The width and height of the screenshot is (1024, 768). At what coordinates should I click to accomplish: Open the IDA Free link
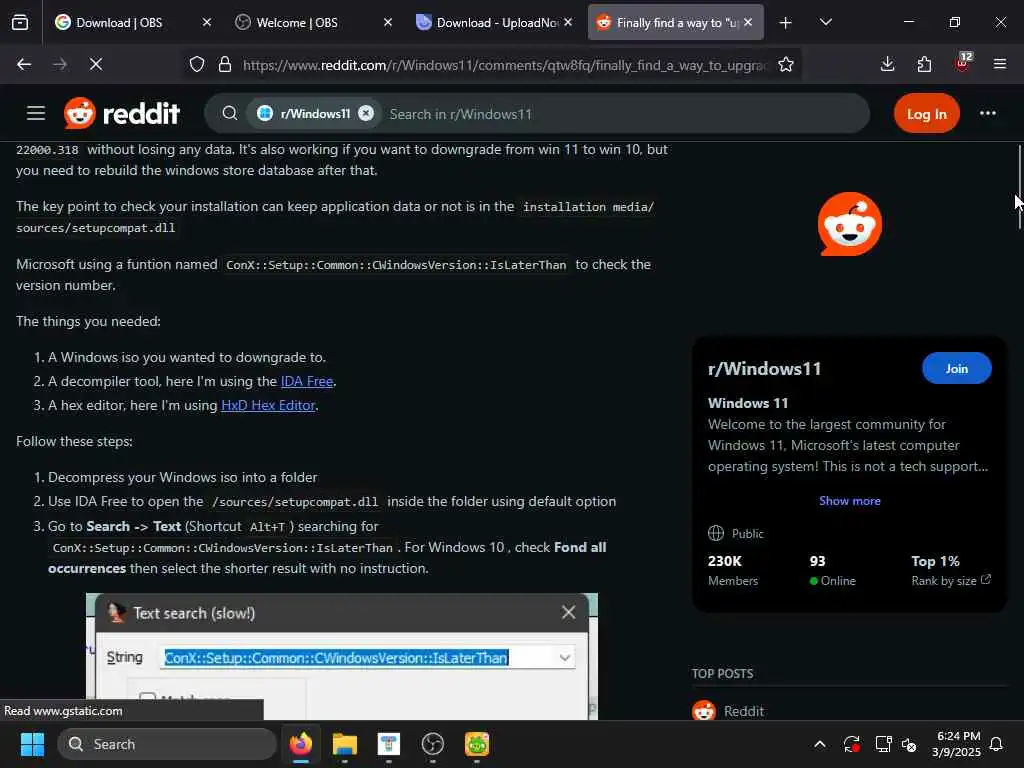point(307,381)
